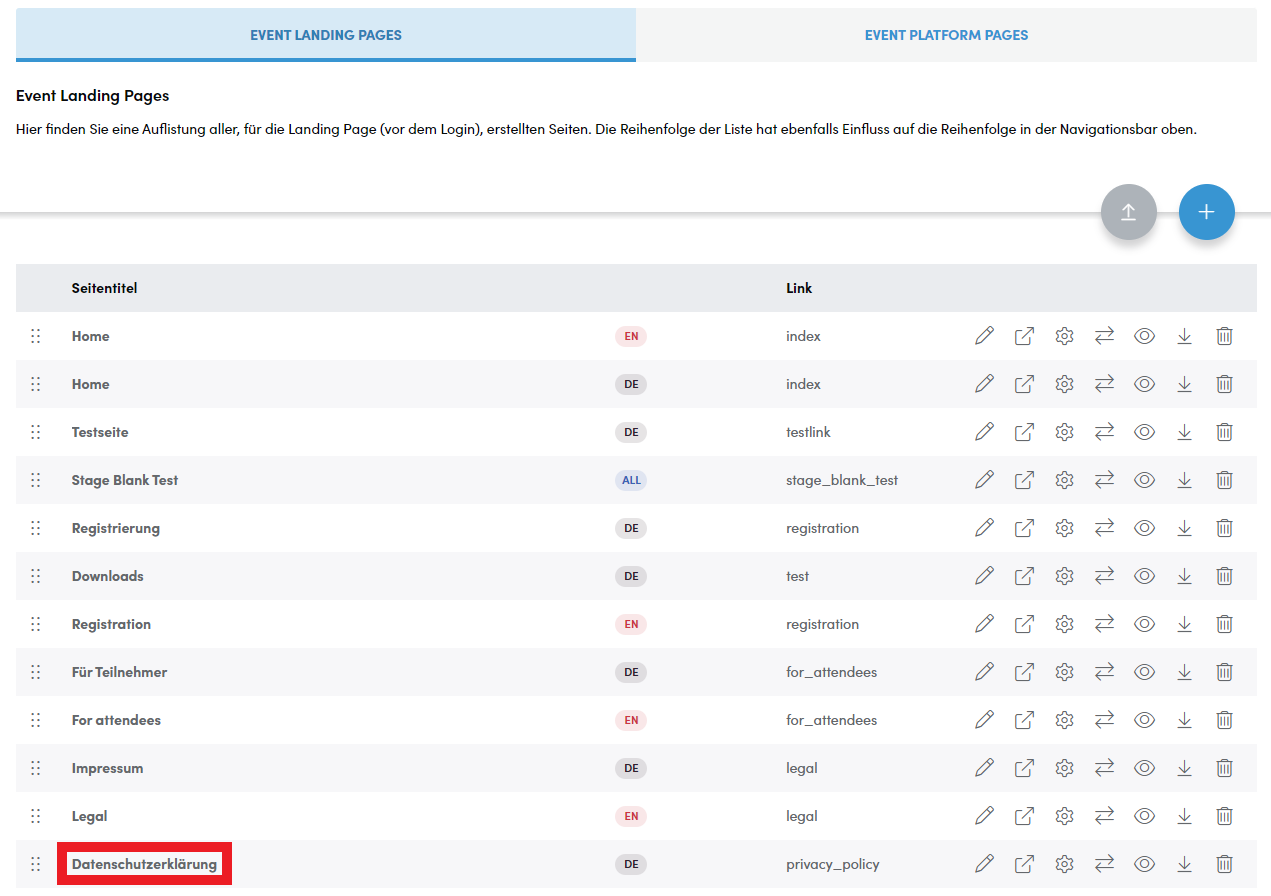This screenshot has width=1271, height=896.
Task: Delete the Home DE page
Action: (x=1224, y=384)
